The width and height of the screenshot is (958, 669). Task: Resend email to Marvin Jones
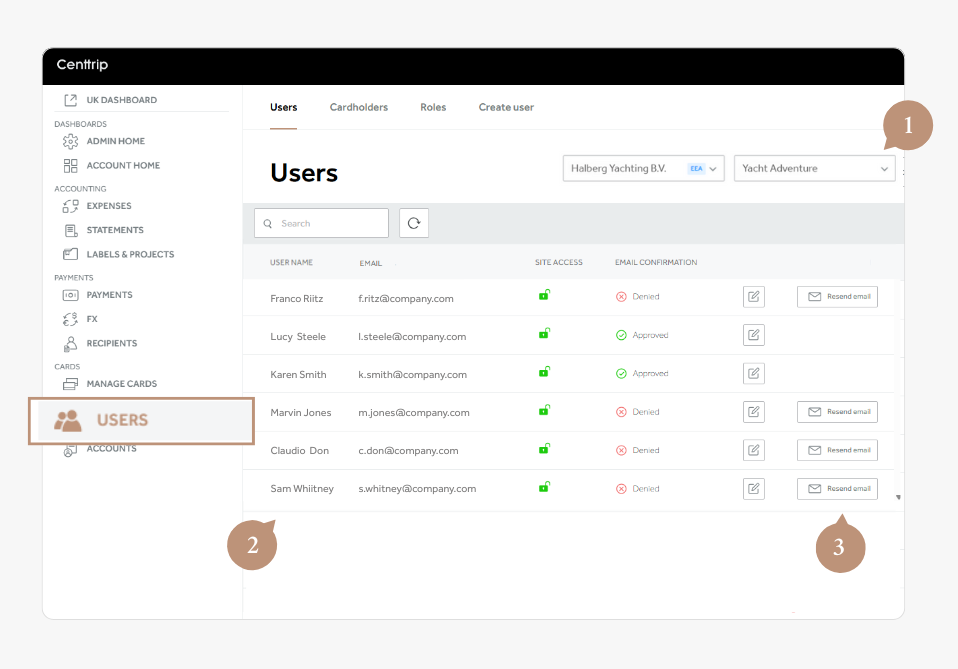pyautogui.click(x=837, y=412)
